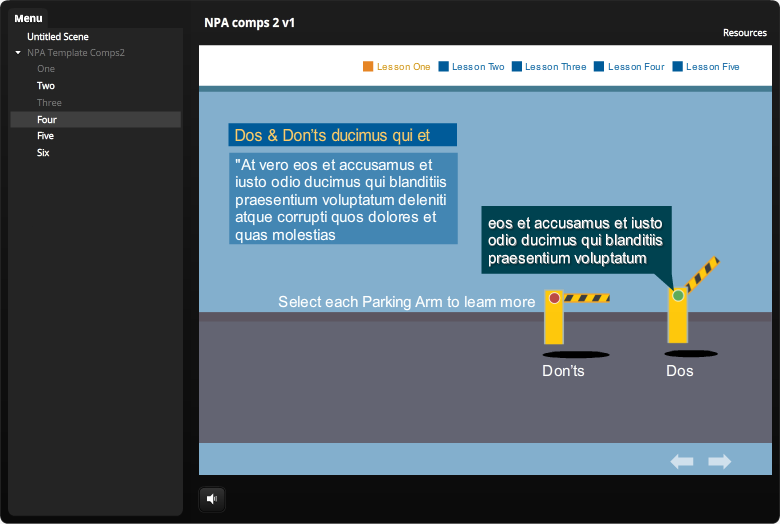Mute audio with the speaker button
The image size is (780, 524).
212,498
